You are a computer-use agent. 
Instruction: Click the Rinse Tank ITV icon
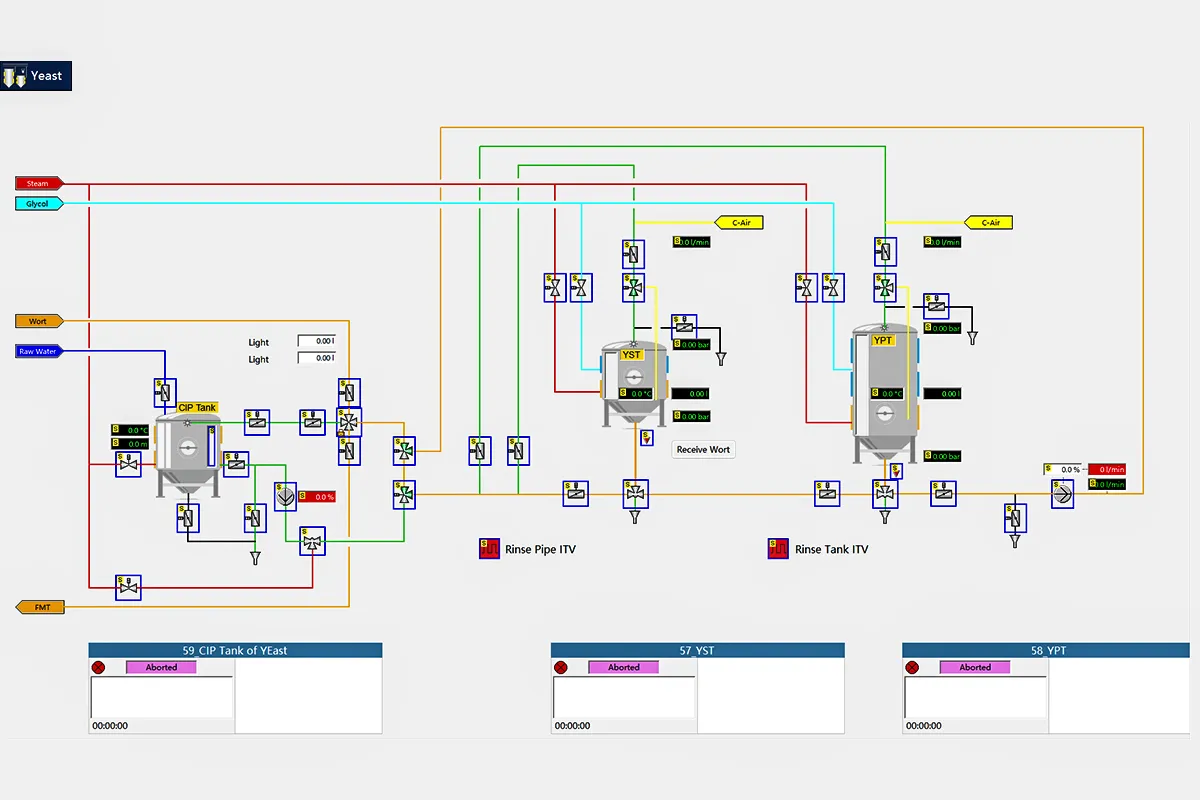point(778,549)
